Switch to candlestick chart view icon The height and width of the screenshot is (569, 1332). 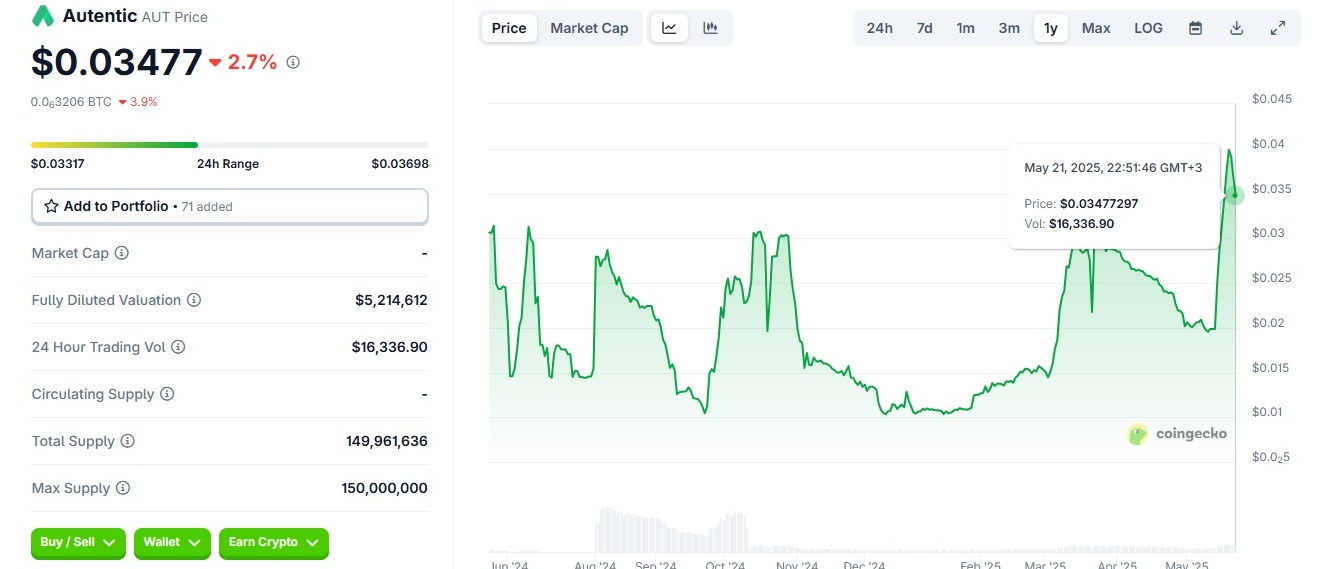[x=710, y=28]
